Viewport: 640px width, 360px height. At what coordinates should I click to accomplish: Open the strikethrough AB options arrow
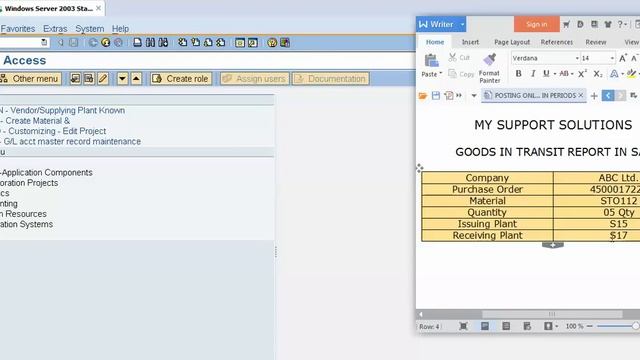pyautogui.click(x=572, y=74)
